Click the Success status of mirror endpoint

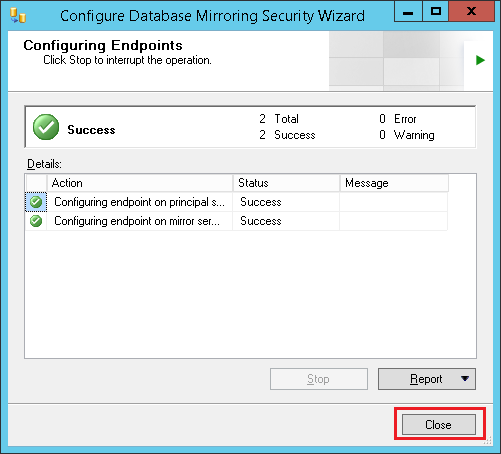pyautogui.click(x=261, y=221)
